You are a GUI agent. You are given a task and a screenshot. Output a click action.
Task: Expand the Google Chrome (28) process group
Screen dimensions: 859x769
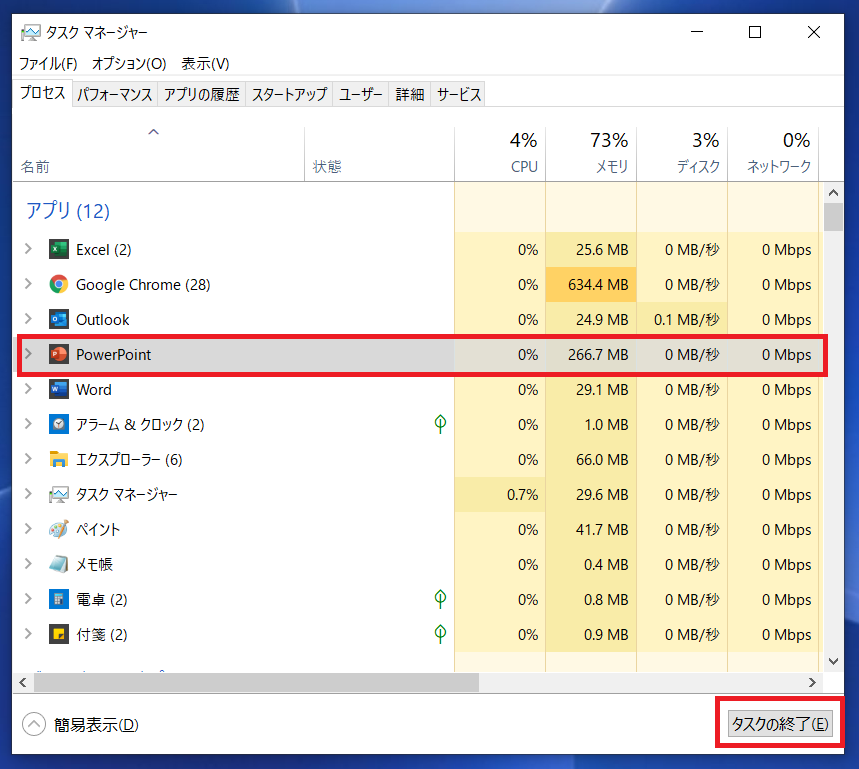click(x=28, y=285)
